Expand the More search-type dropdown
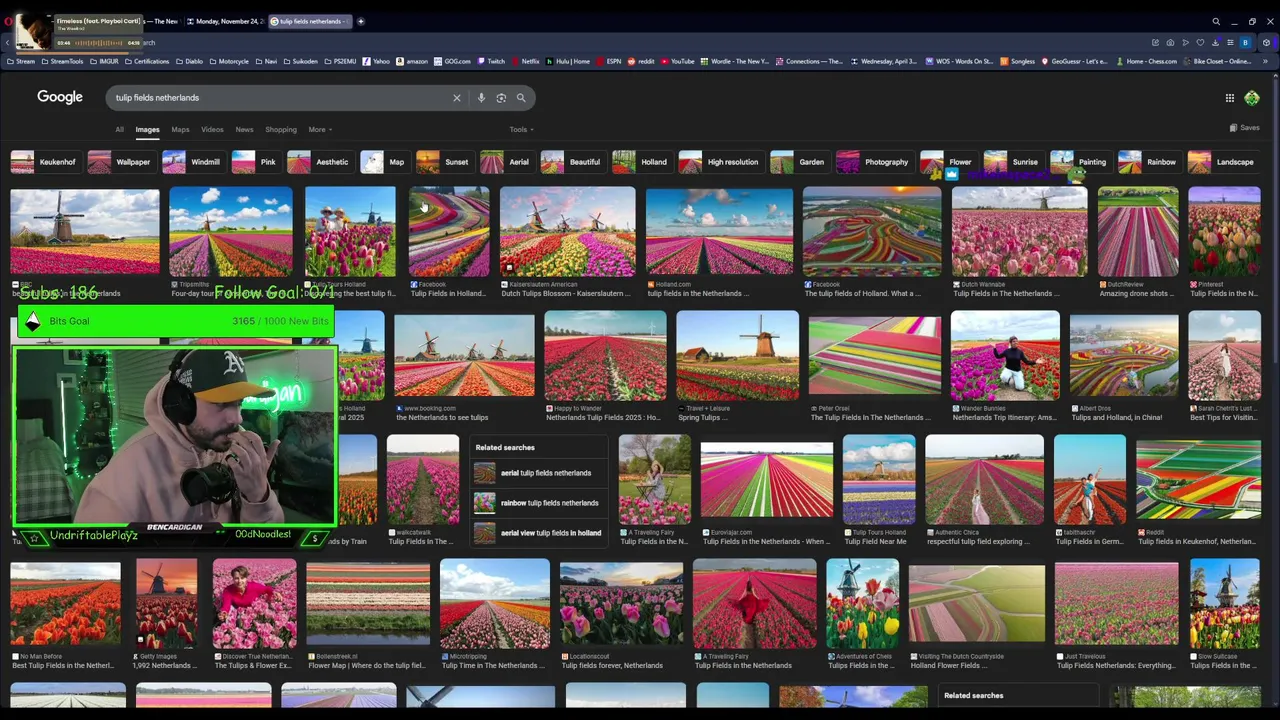The height and width of the screenshot is (720, 1280). pyautogui.click(x=320, y=129)
